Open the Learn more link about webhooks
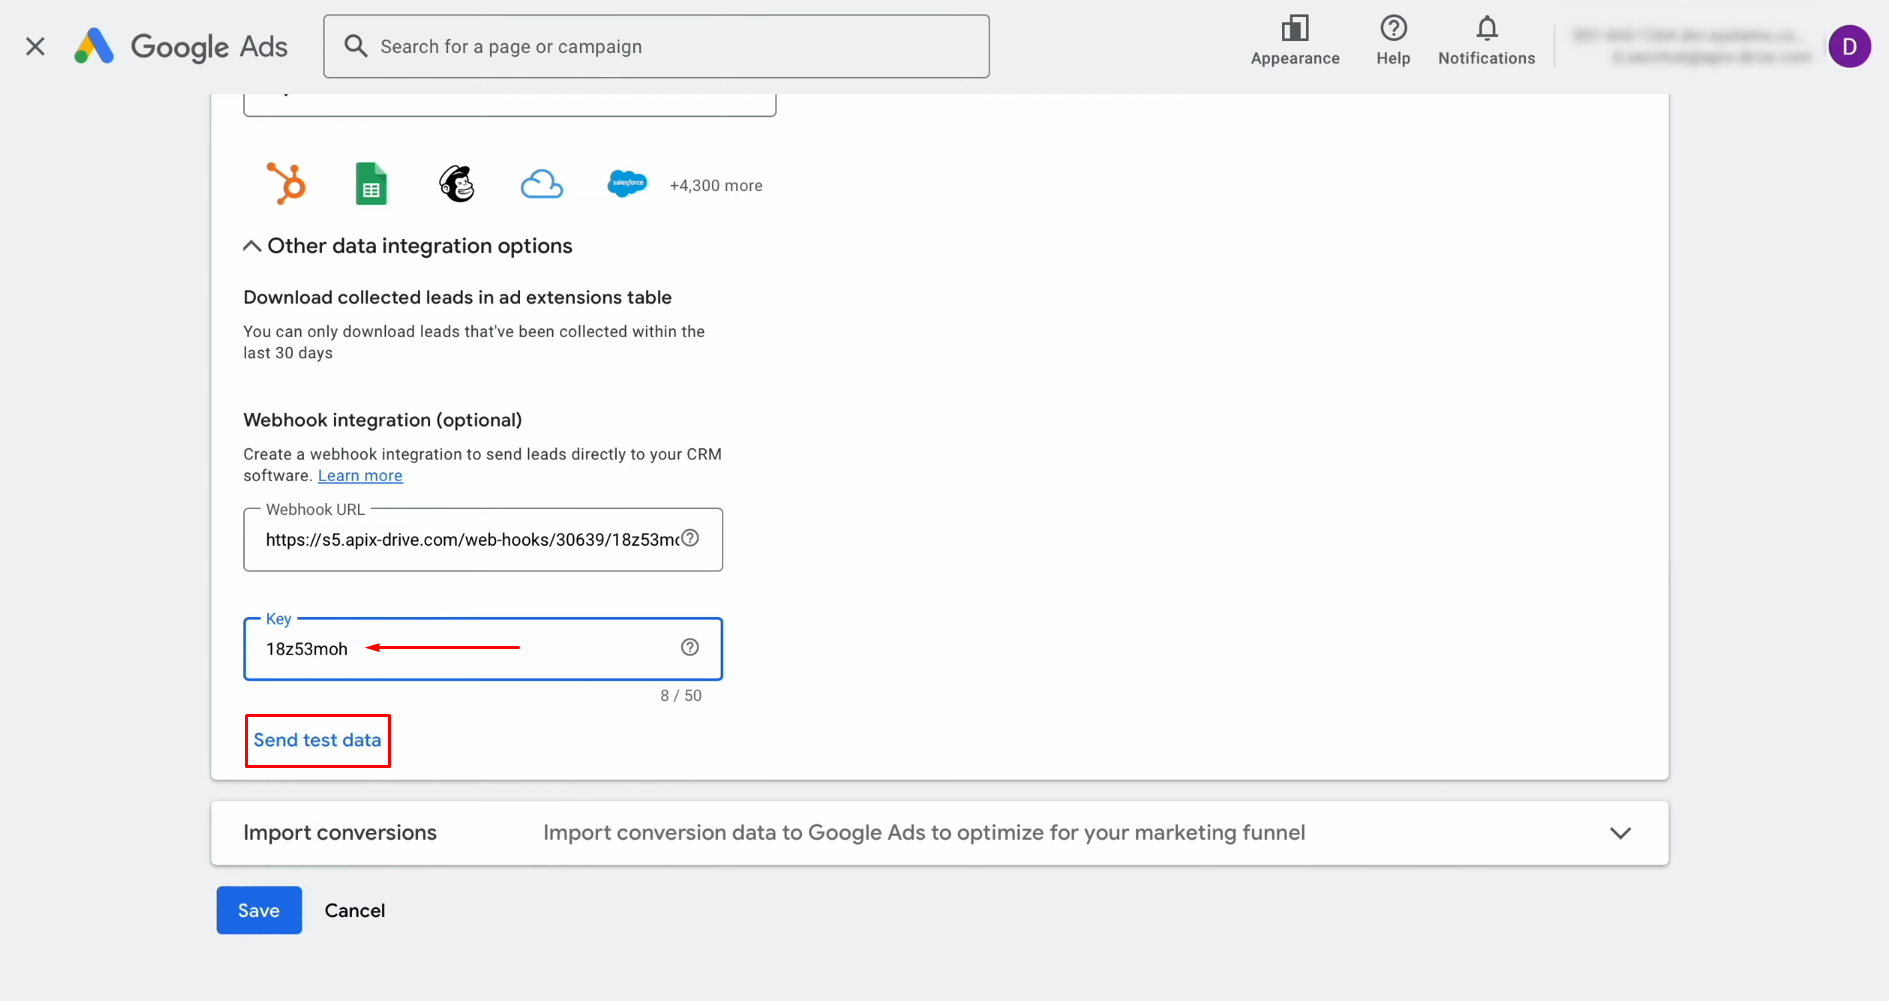 [x=360, y=475]
